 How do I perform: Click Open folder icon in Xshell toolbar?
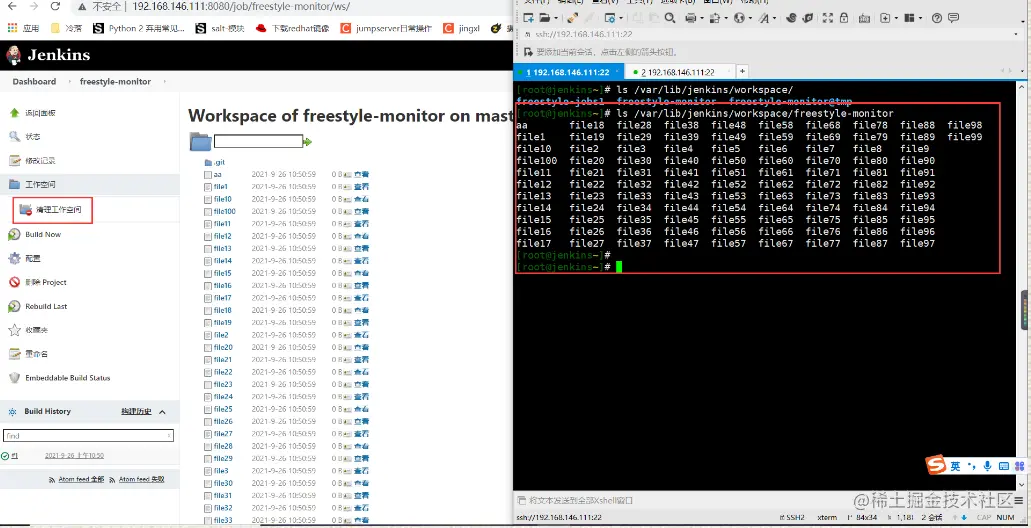(x=545, y=18)
